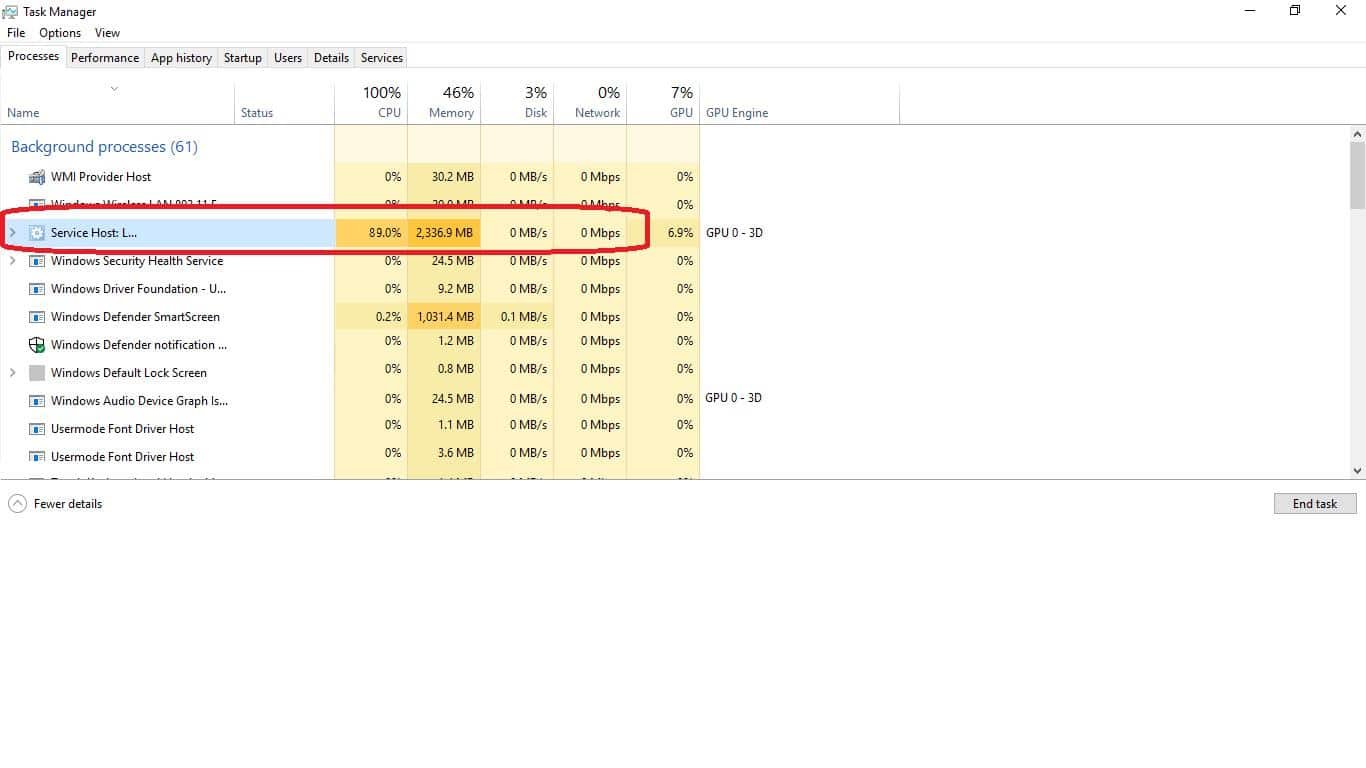1366x768 pixels.
Task: Click the WMI Provider Host process icon
Action: (37, 177)
